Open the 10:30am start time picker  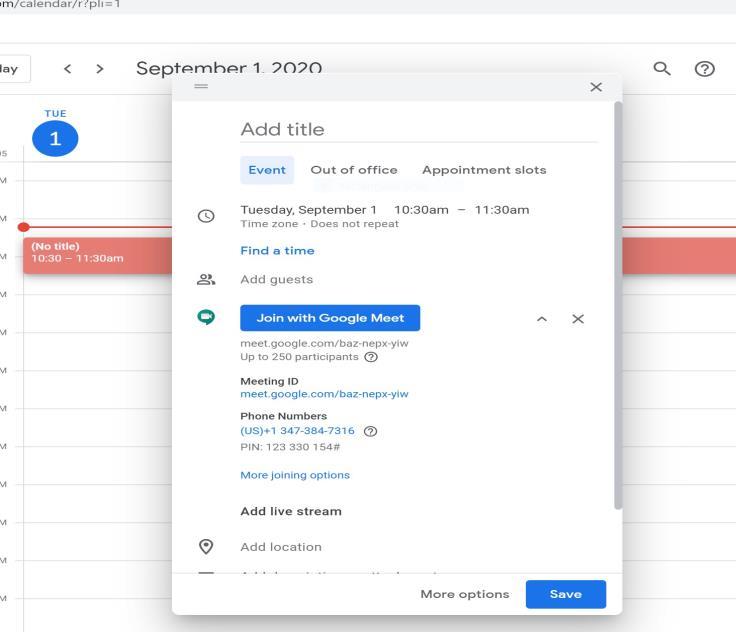[x=421, y=210]
